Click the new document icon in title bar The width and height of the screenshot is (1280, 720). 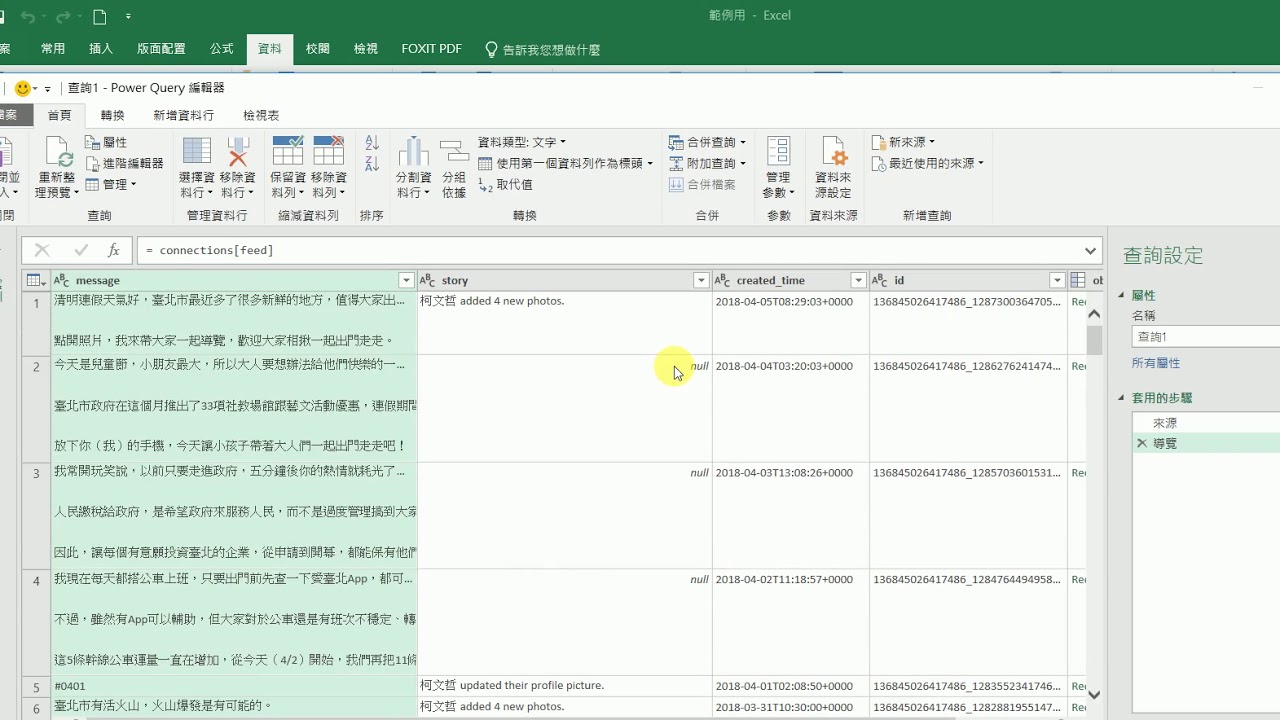tap(99, 17)
